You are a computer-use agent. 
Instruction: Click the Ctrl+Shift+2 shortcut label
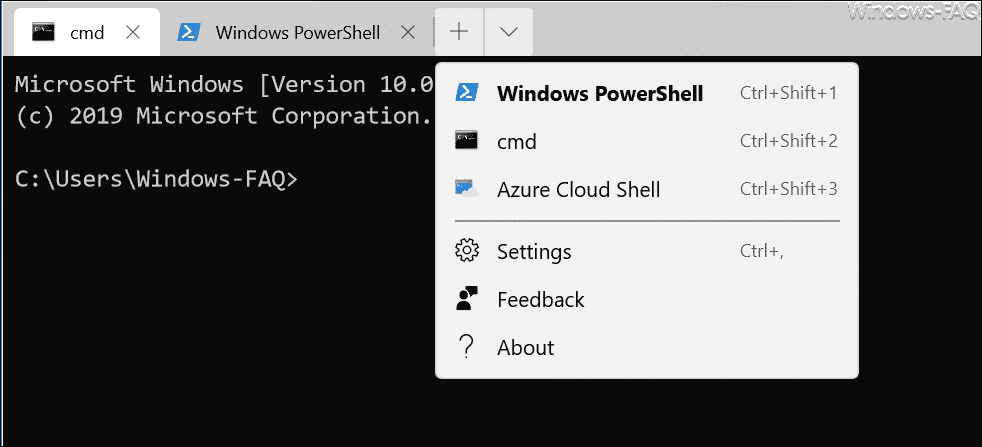click(788, 141)
